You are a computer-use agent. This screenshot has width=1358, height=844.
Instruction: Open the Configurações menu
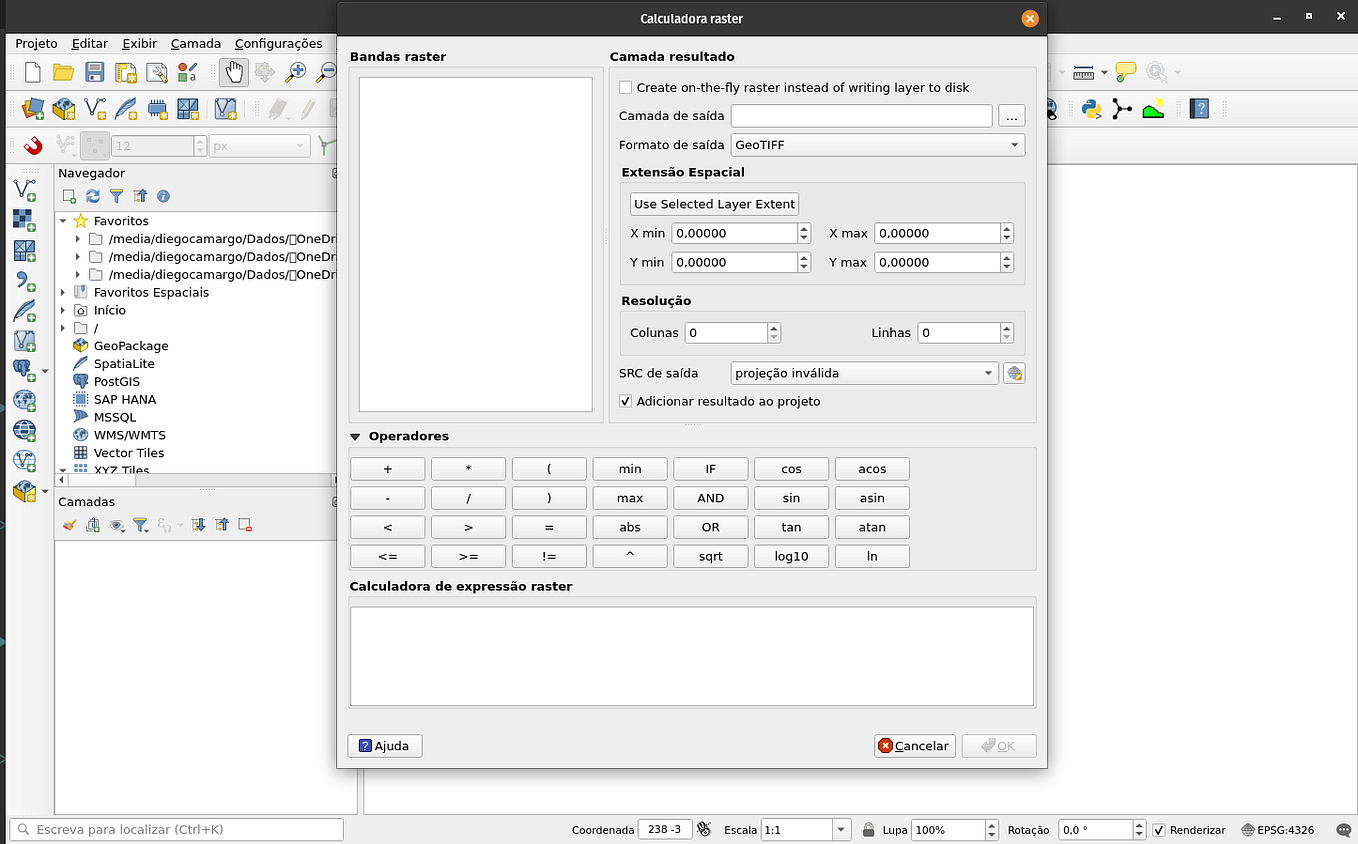click(x=279, y=44)
